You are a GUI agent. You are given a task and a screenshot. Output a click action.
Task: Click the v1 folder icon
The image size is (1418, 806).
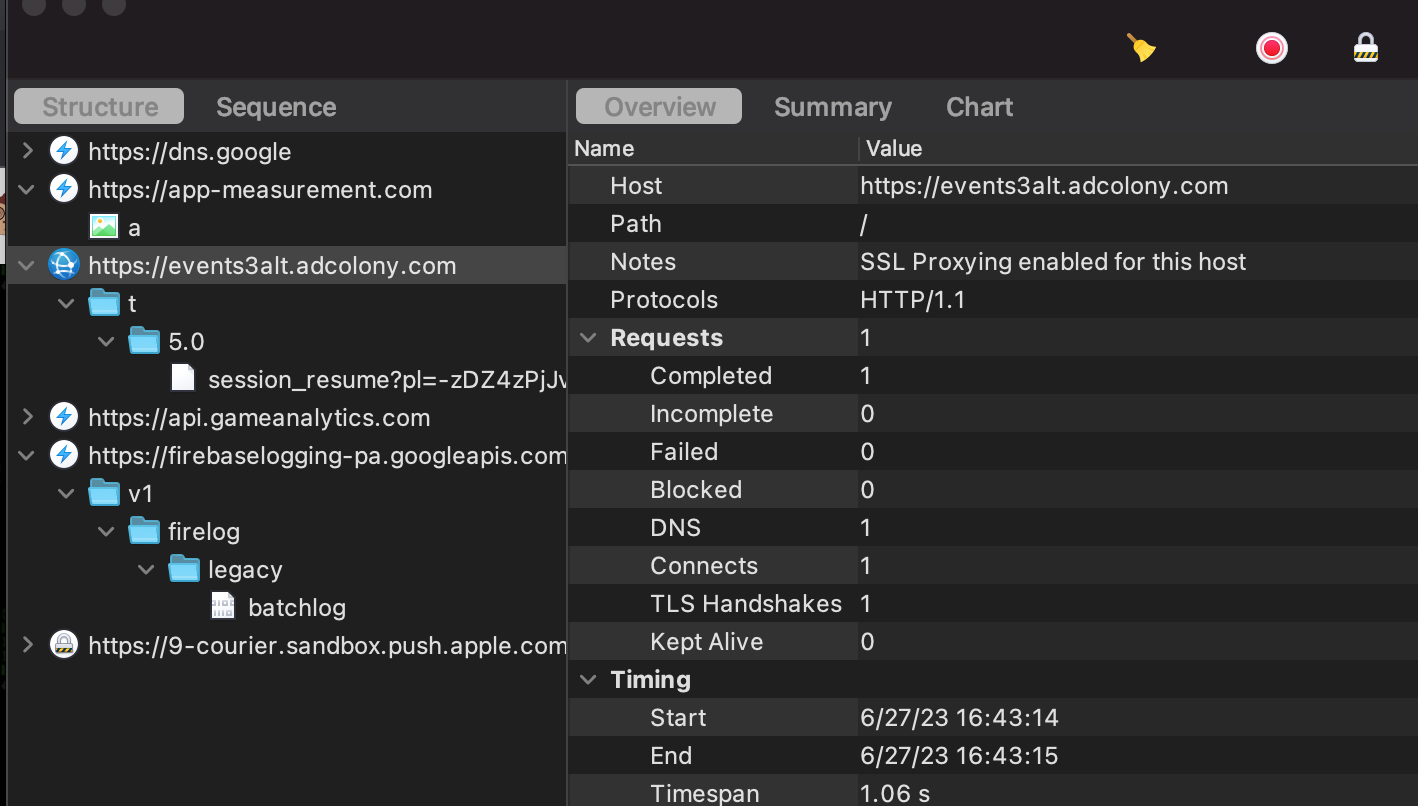104,492
